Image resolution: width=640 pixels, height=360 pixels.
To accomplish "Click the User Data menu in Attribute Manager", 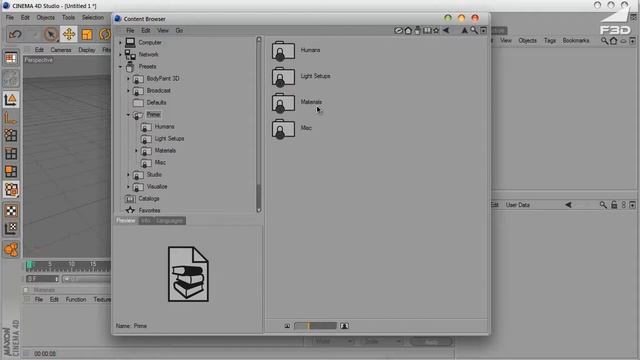I will (x=518, y=205).
